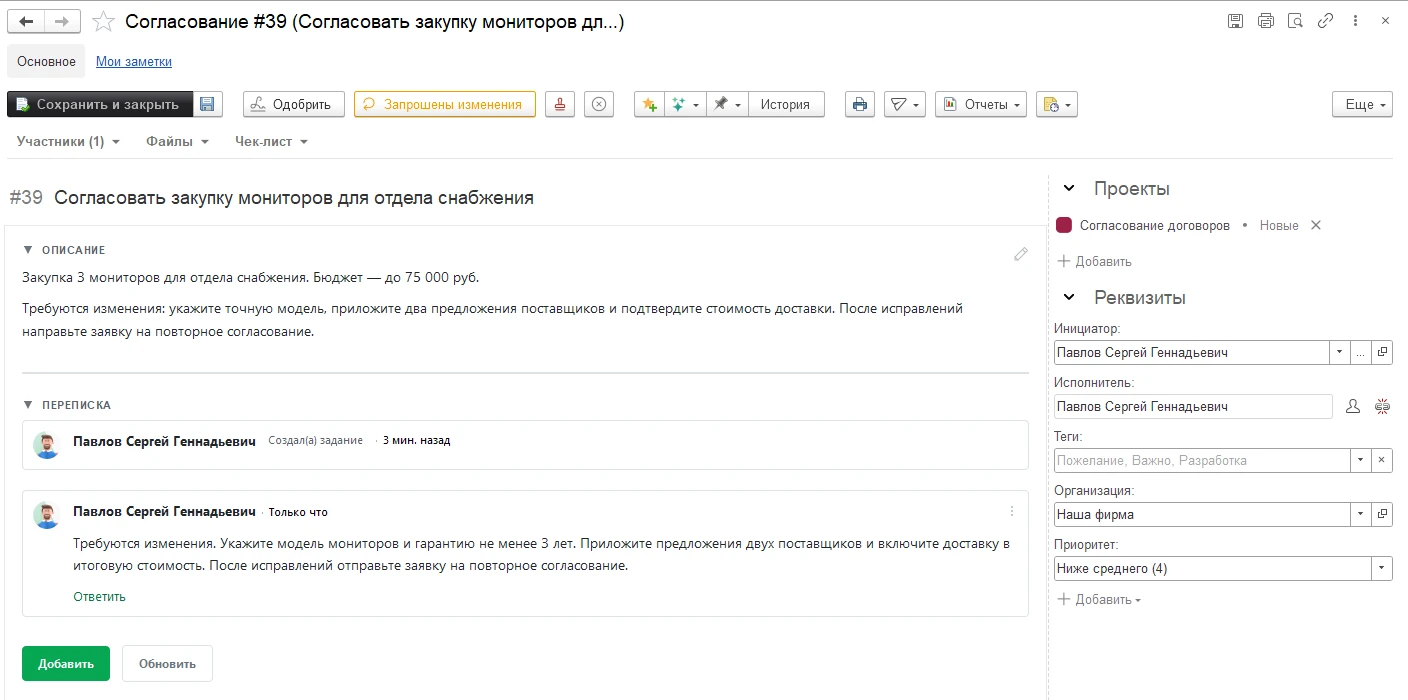Click the Приоритет field Ниже среднего (4)
1408x700 pixels.
[1212, 568]
